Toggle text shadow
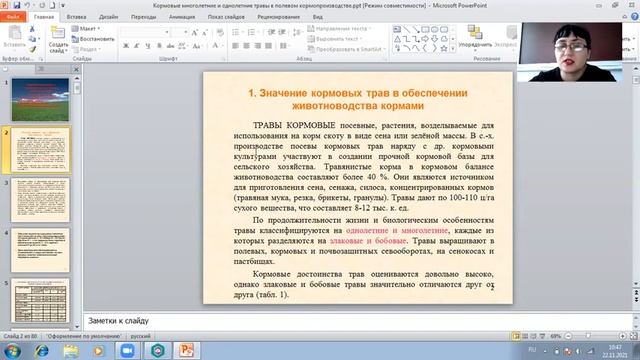Screen dimensions: 640x360 (x=159, y=46)
